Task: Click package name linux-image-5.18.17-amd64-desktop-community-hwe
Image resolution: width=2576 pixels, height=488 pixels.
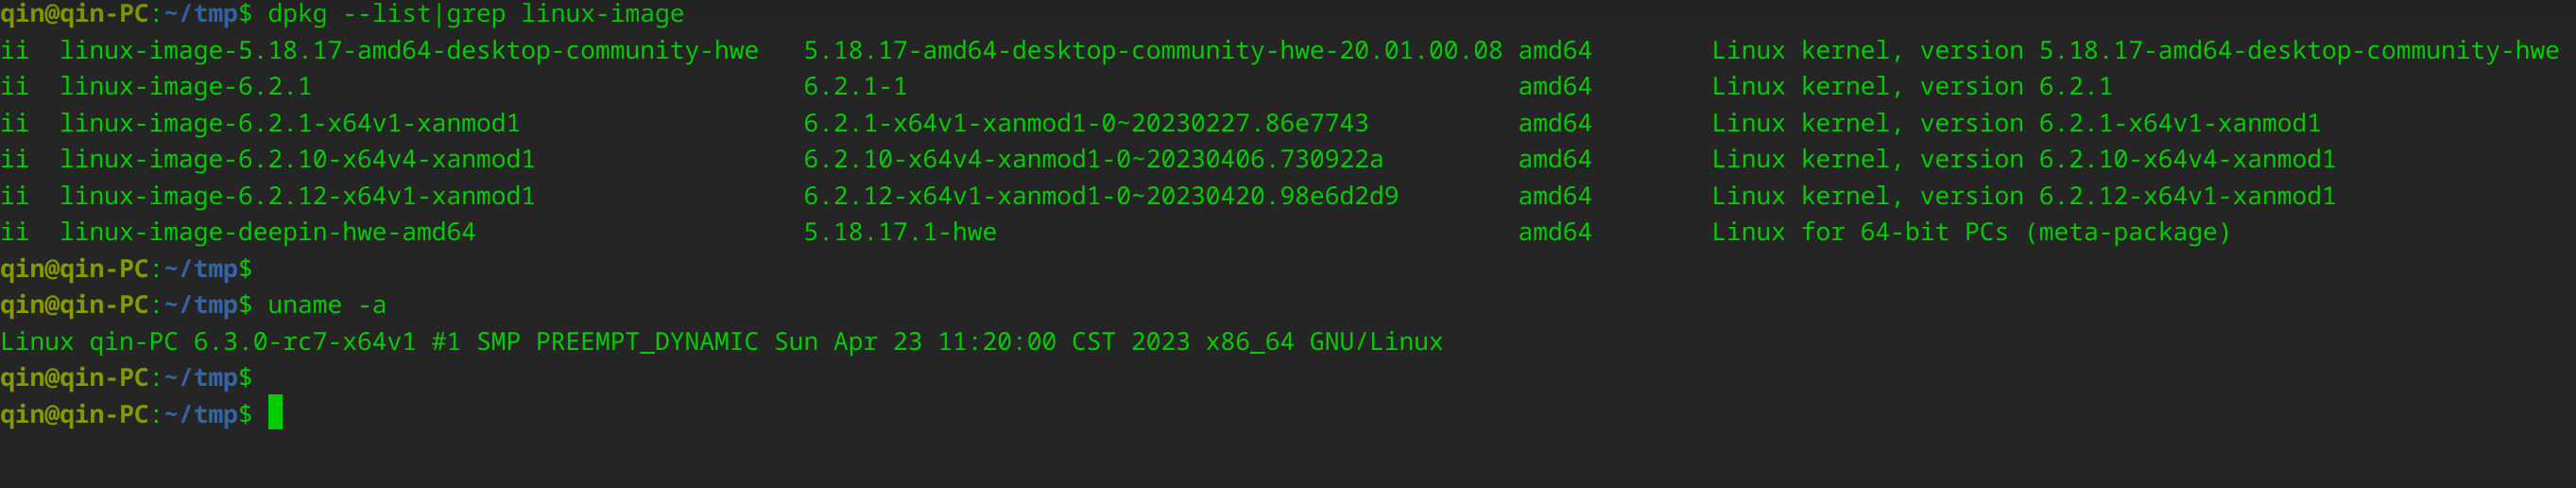Action: pyautogui.click(x=408, y=50)
